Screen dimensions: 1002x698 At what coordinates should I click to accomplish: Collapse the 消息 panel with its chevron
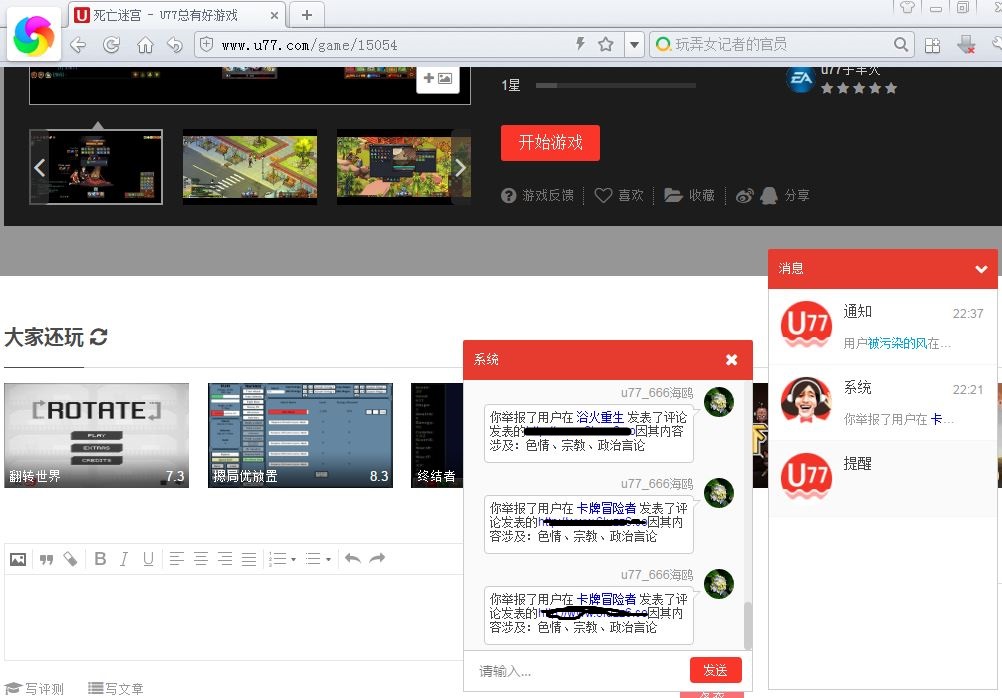(x=982, y=269)
